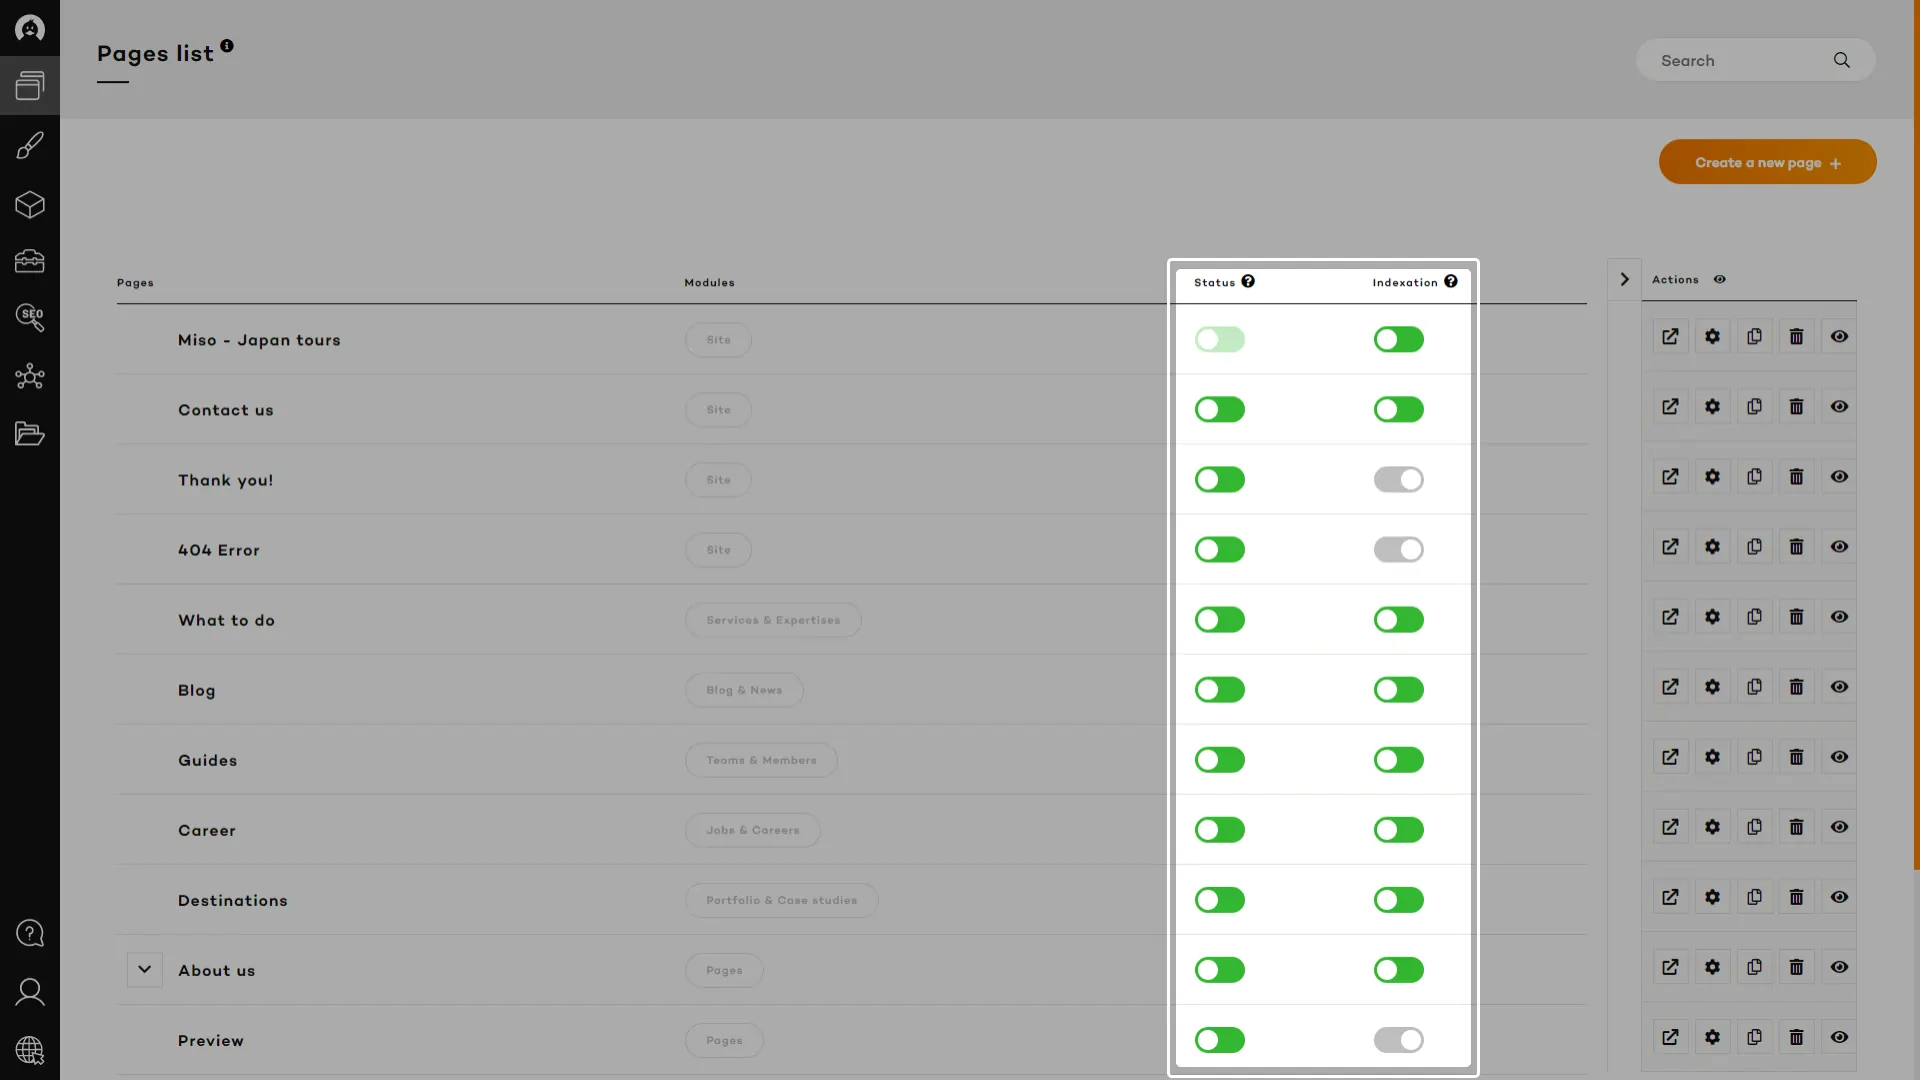Screen dimensions: 1920x1080
Task: Open the globe language icon in sidebar
Action: tap(30, 1050)
